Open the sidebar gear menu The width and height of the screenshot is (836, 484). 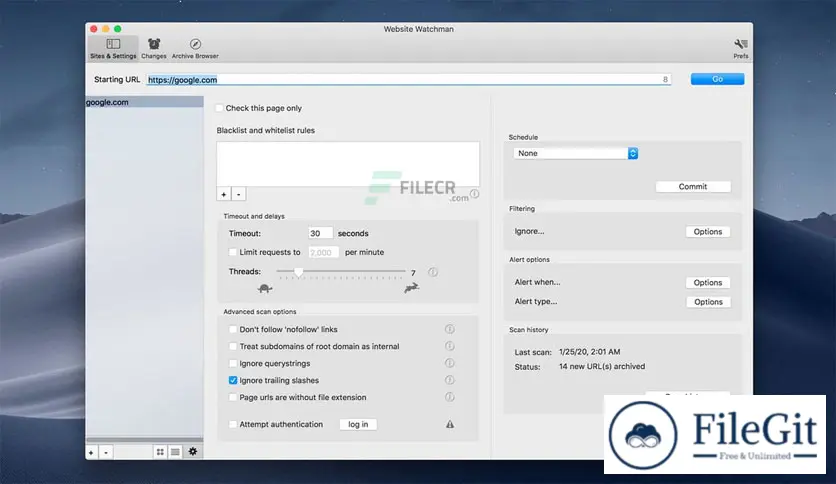click(x=192, y=451)
